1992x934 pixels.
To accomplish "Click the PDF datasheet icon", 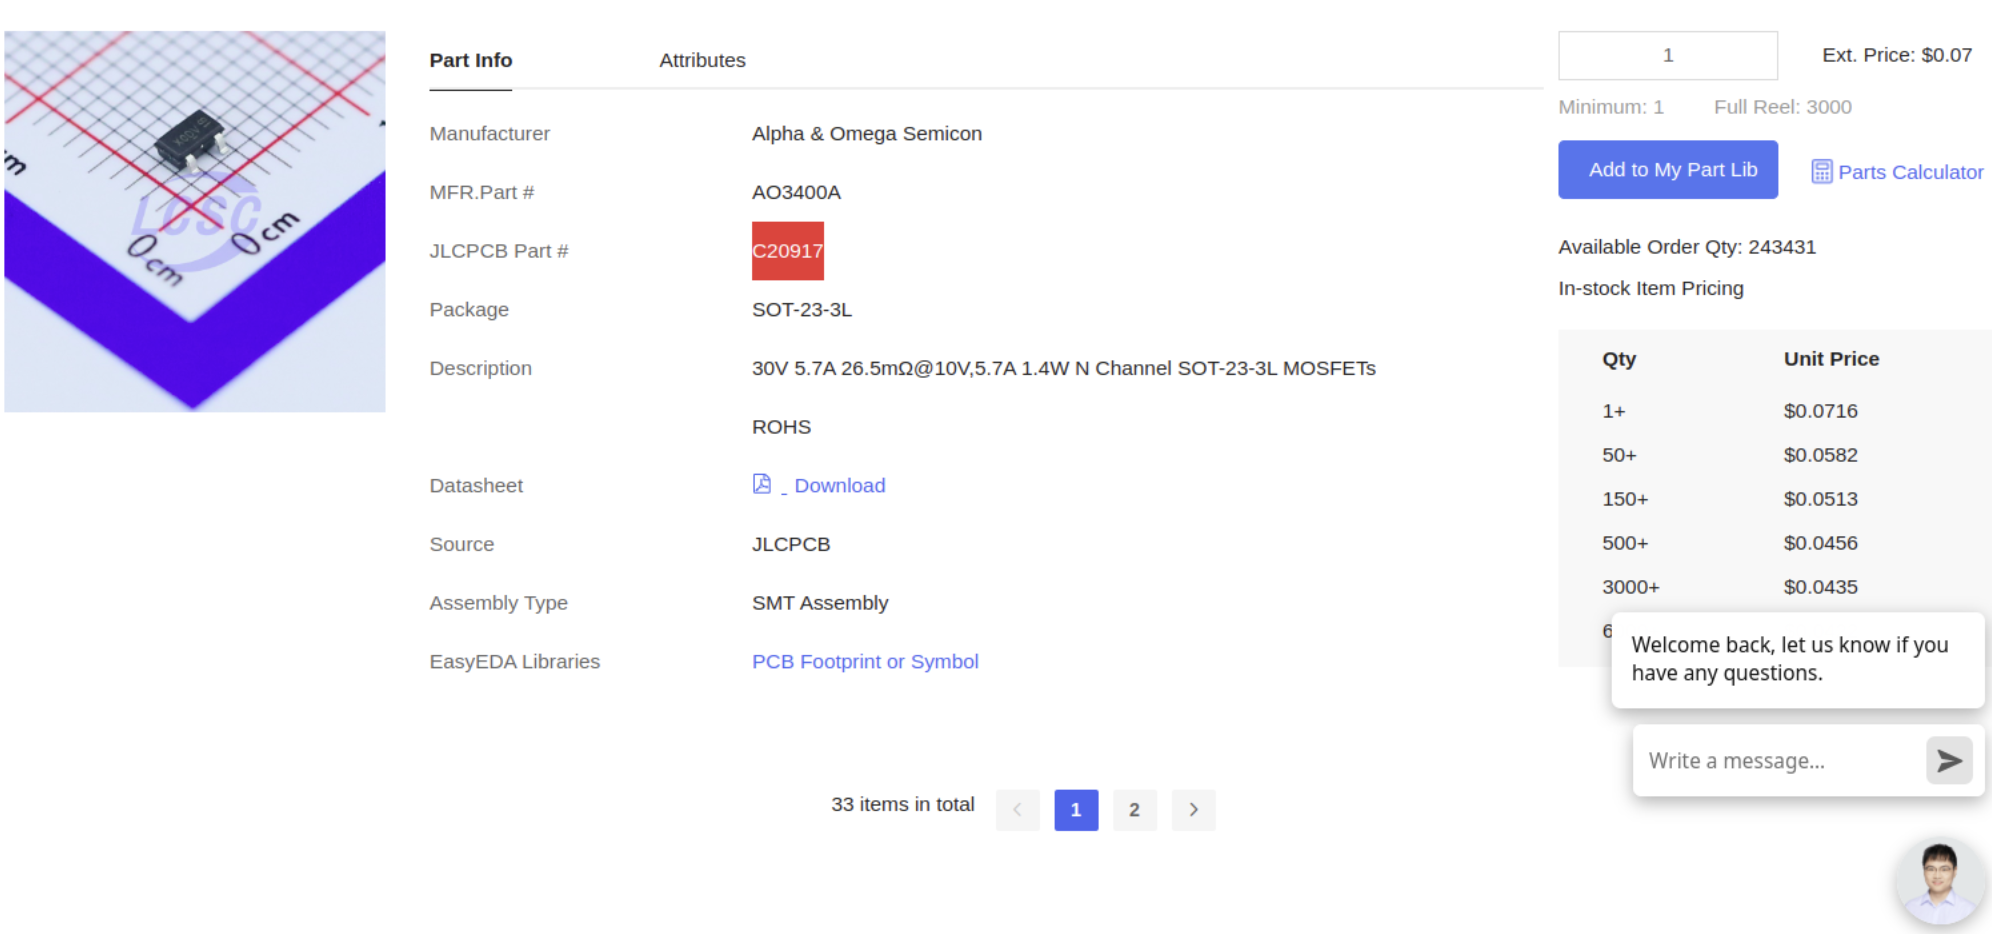I will [x=761, y=484].
